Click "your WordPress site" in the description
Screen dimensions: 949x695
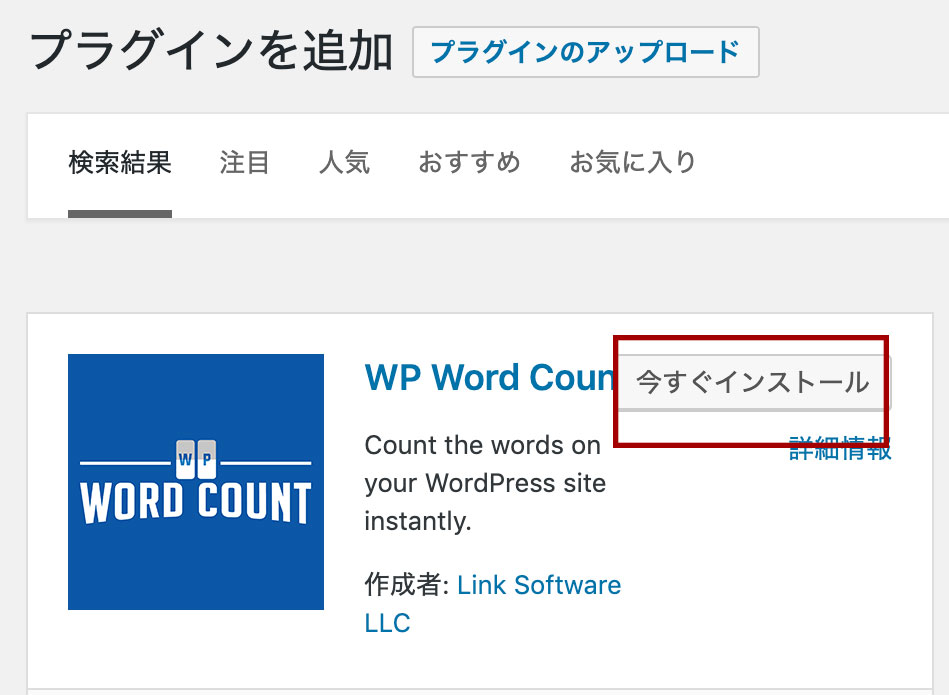tap(484, 483)
